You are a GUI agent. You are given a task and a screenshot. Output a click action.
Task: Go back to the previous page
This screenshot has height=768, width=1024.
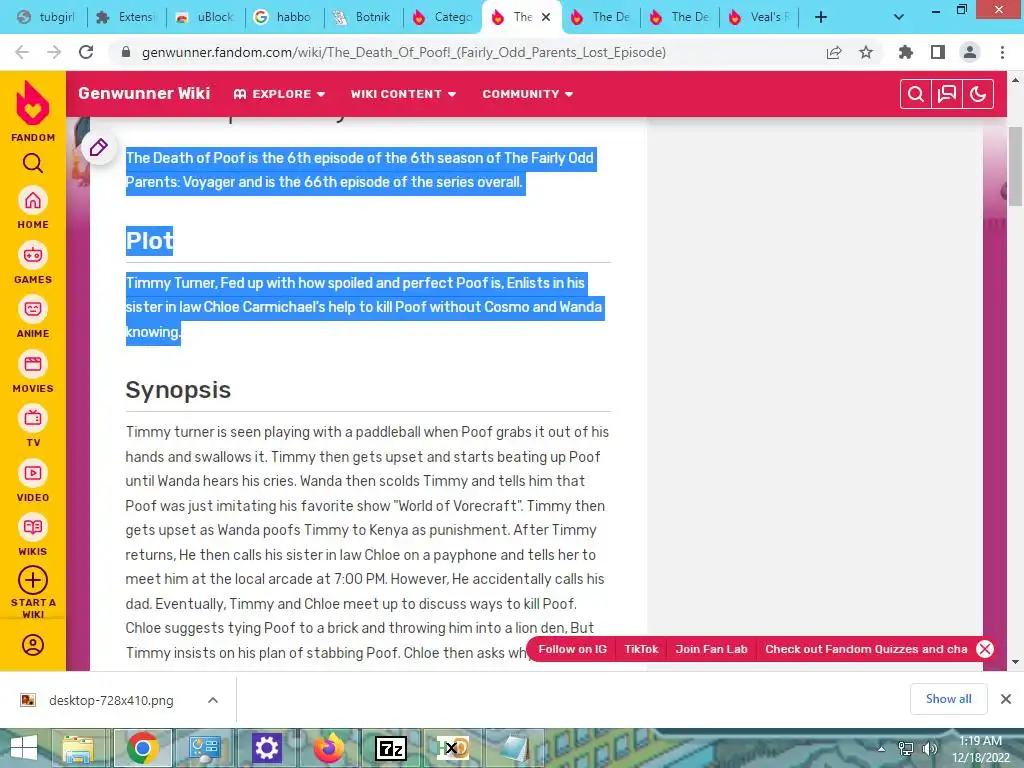pos(22,52)
